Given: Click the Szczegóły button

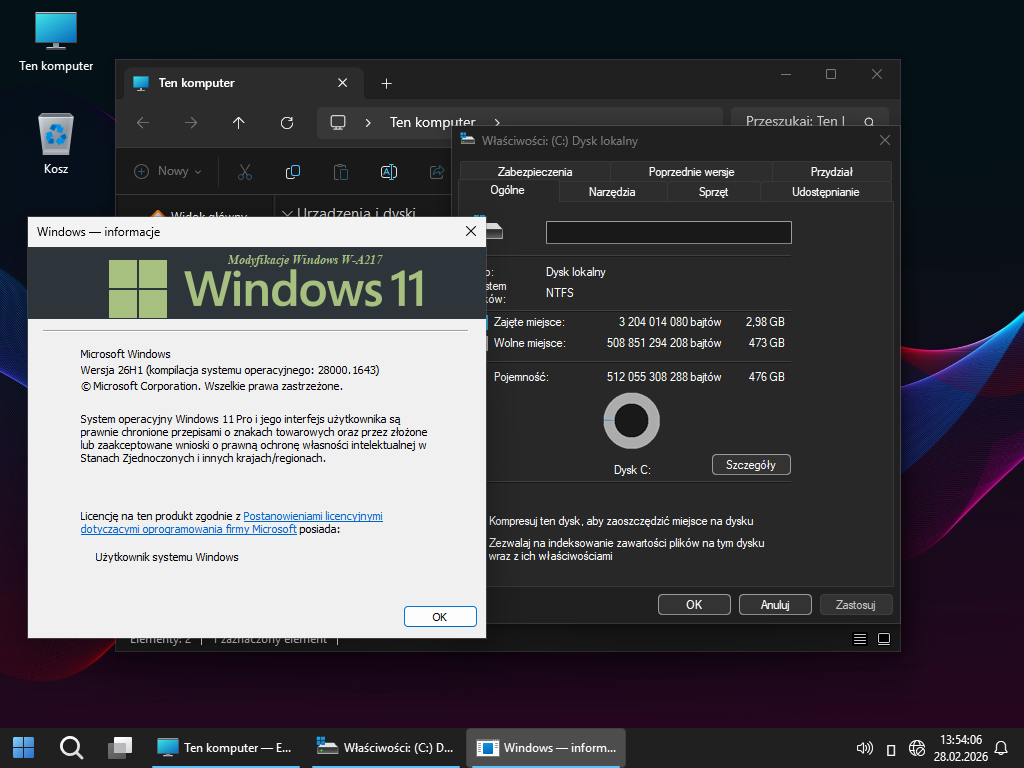Looking at the screenshot, I should coord(751,465).
